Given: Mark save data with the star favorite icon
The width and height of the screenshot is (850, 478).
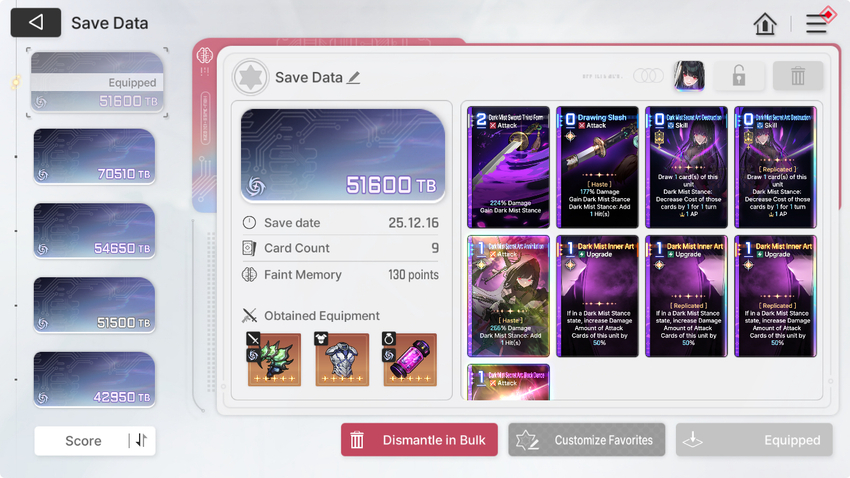Looking at the screenshot, I should [x=250, y=77].
